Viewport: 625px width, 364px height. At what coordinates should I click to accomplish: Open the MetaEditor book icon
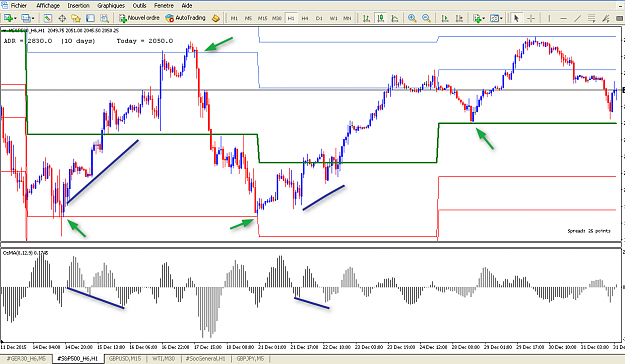[x=216, y=18]
